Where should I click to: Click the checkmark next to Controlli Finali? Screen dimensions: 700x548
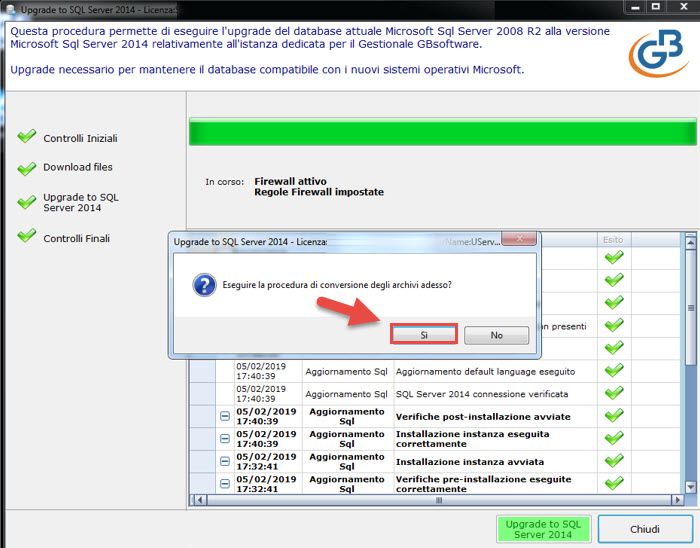click(27, 235)
